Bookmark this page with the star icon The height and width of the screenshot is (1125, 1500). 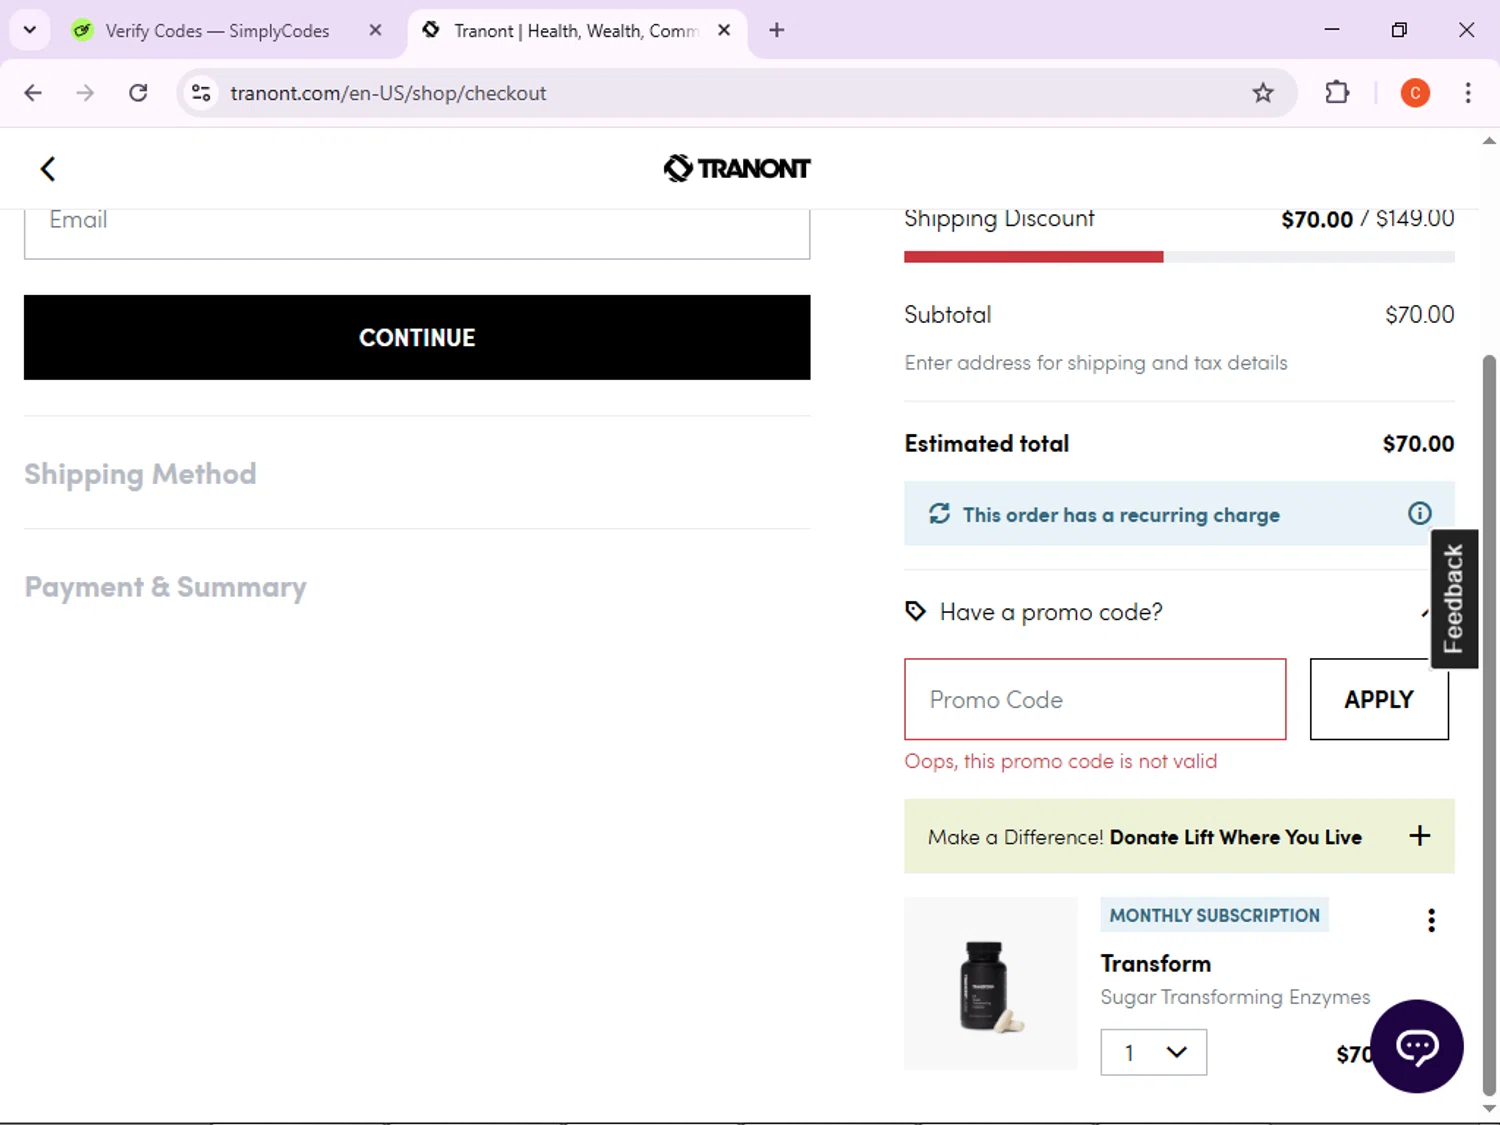1263,93
